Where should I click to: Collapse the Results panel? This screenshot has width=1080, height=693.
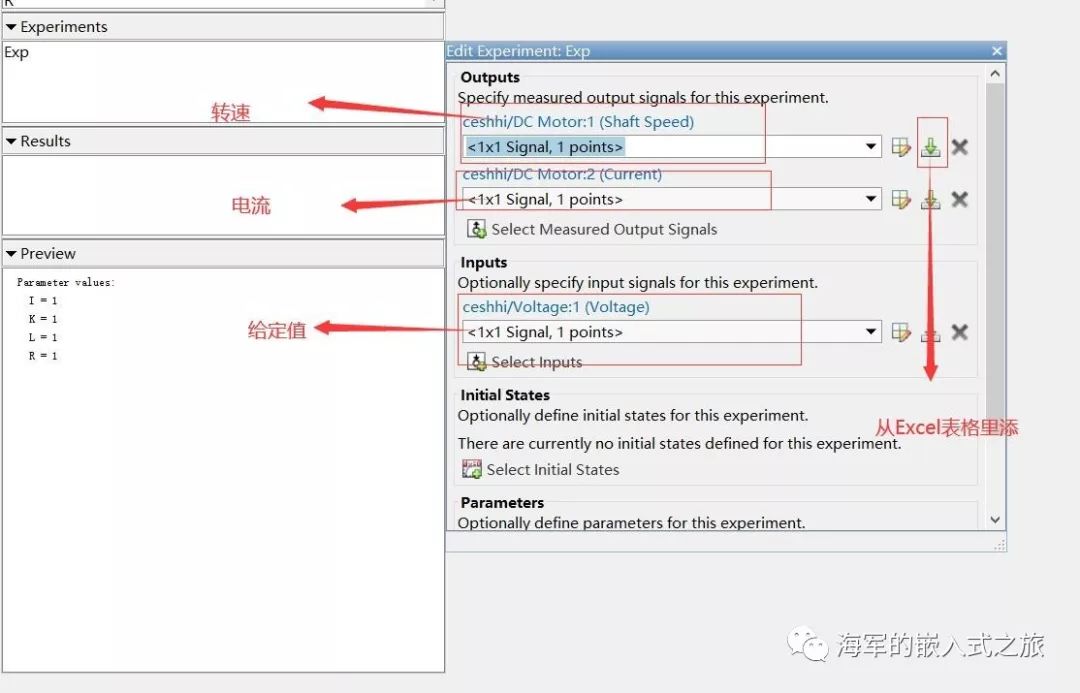[x=11, y=141]
